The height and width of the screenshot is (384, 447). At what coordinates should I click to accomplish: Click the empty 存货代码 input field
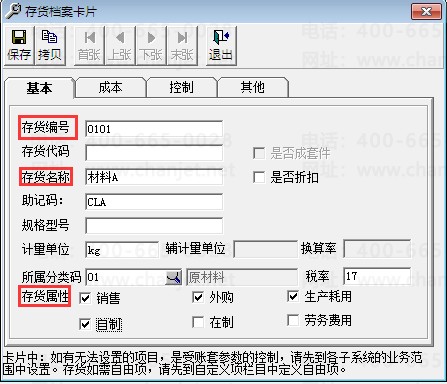pyautogui.click(x=154, y=153)
